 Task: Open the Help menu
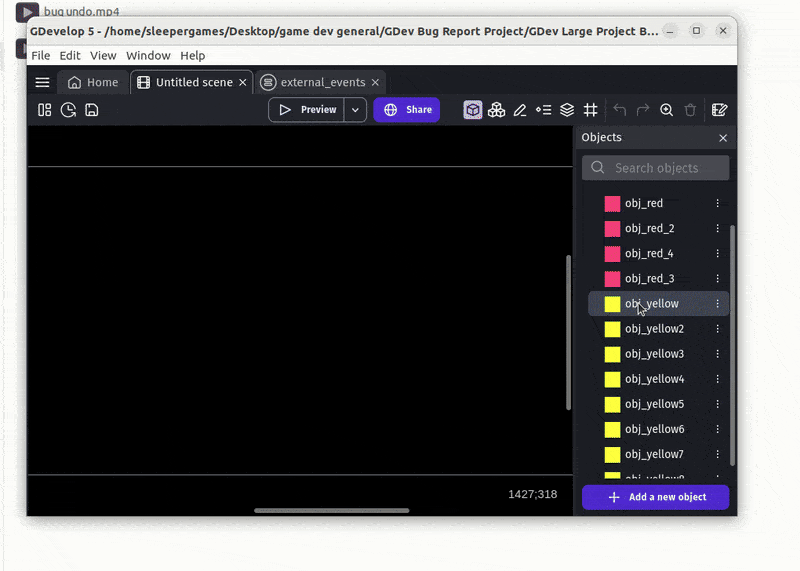(x=193, y=56)
